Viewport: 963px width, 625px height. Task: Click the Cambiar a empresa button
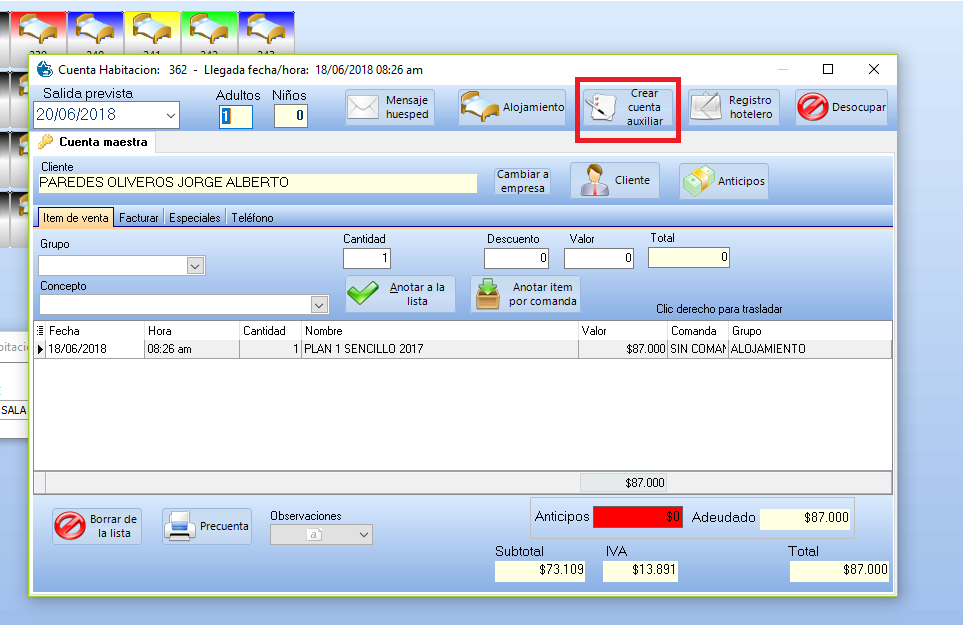coord(523,181)
